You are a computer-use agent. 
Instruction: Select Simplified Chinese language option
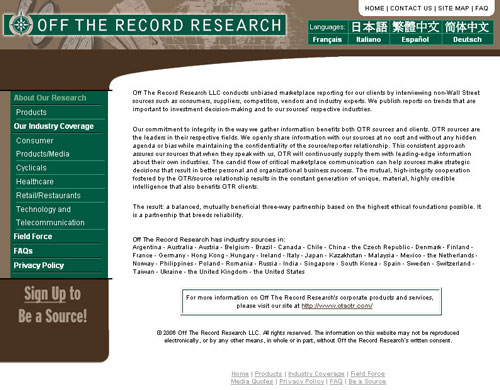tap(467, 27)
